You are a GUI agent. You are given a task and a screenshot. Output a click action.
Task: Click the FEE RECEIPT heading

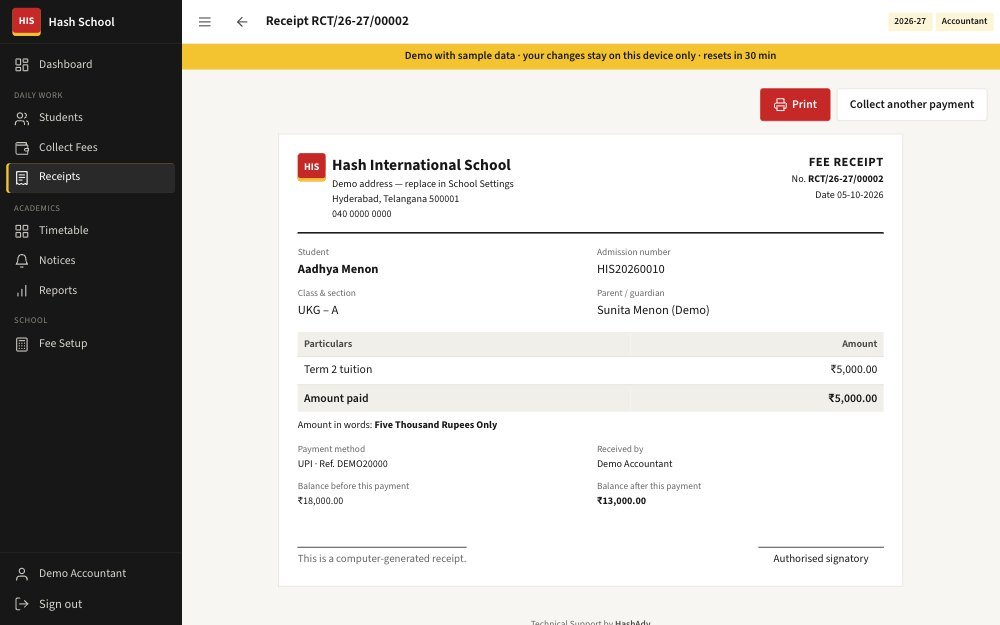coord(846,162)
